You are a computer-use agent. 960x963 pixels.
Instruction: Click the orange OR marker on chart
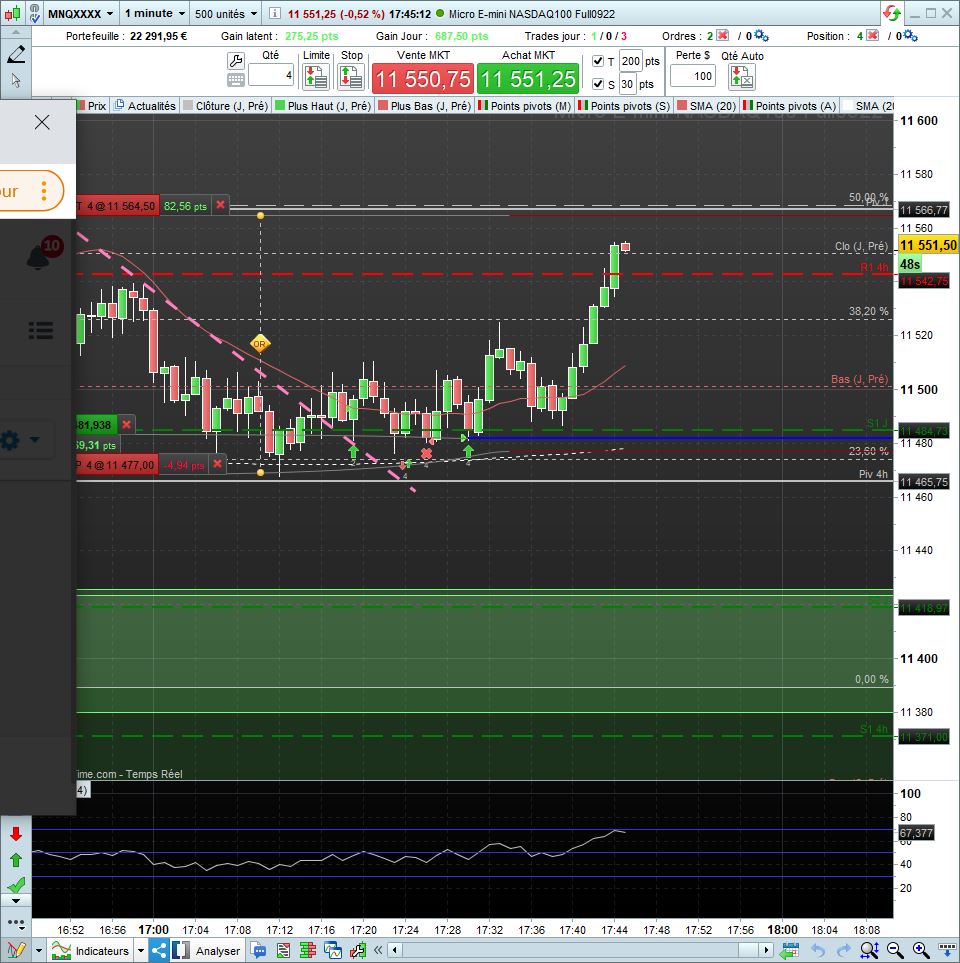(260, 344)
